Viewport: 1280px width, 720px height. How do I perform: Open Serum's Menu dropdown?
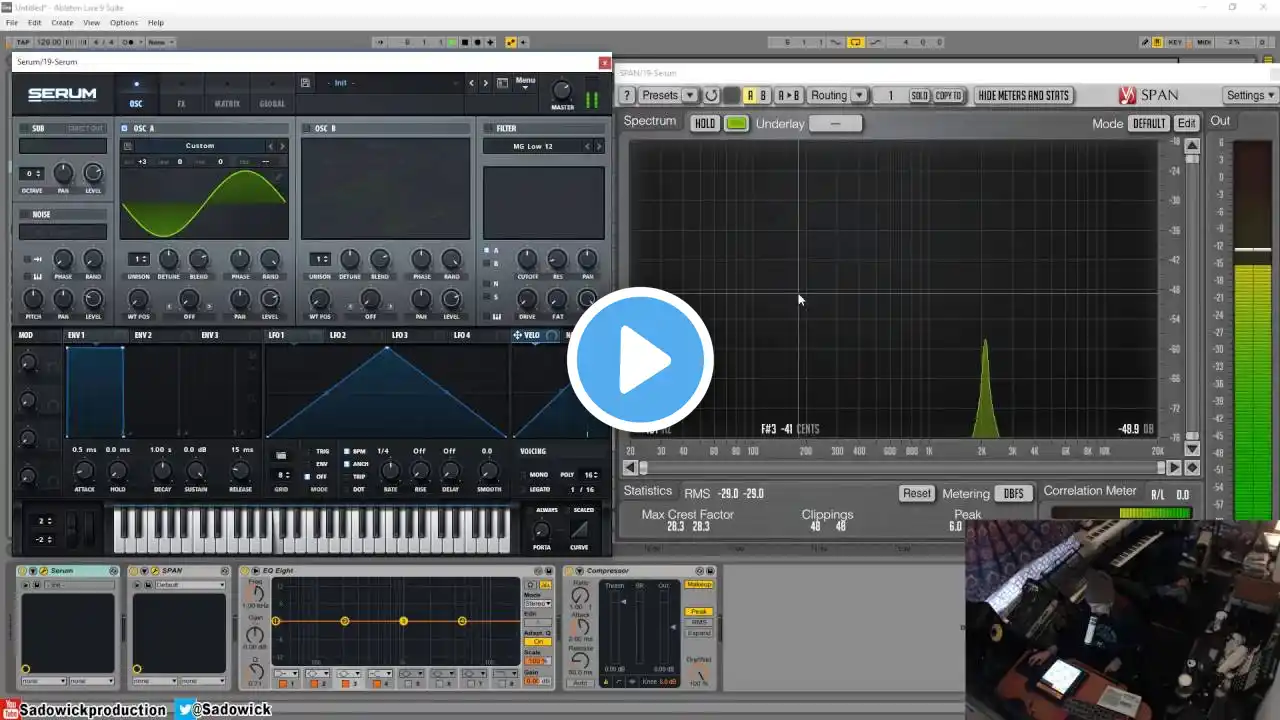(x=525, y=83)
